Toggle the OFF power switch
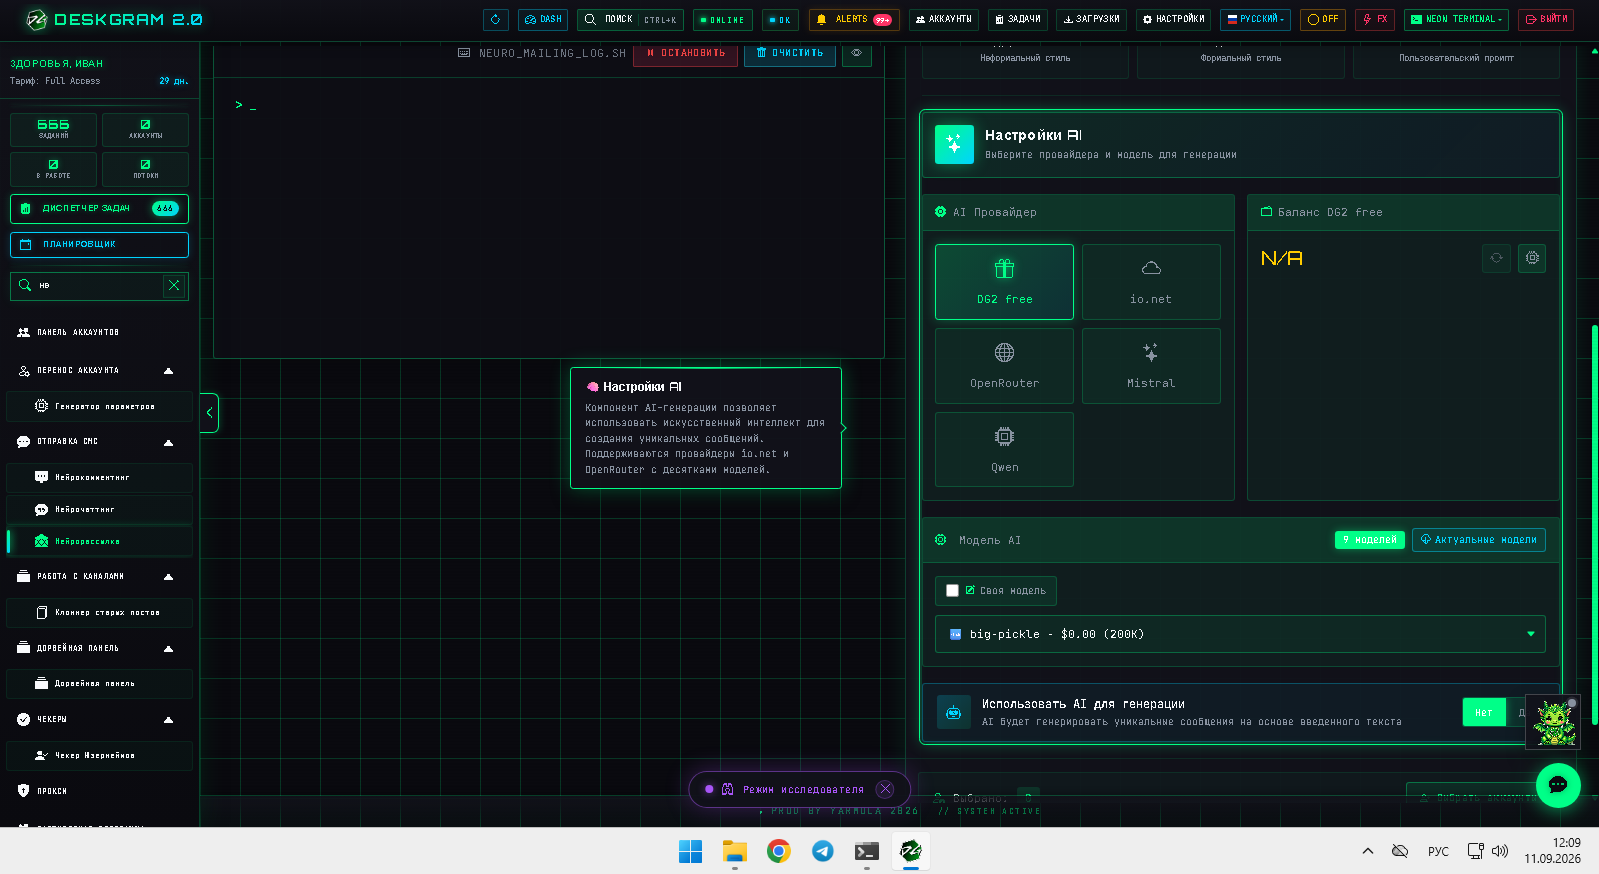 pos(1323,19)
